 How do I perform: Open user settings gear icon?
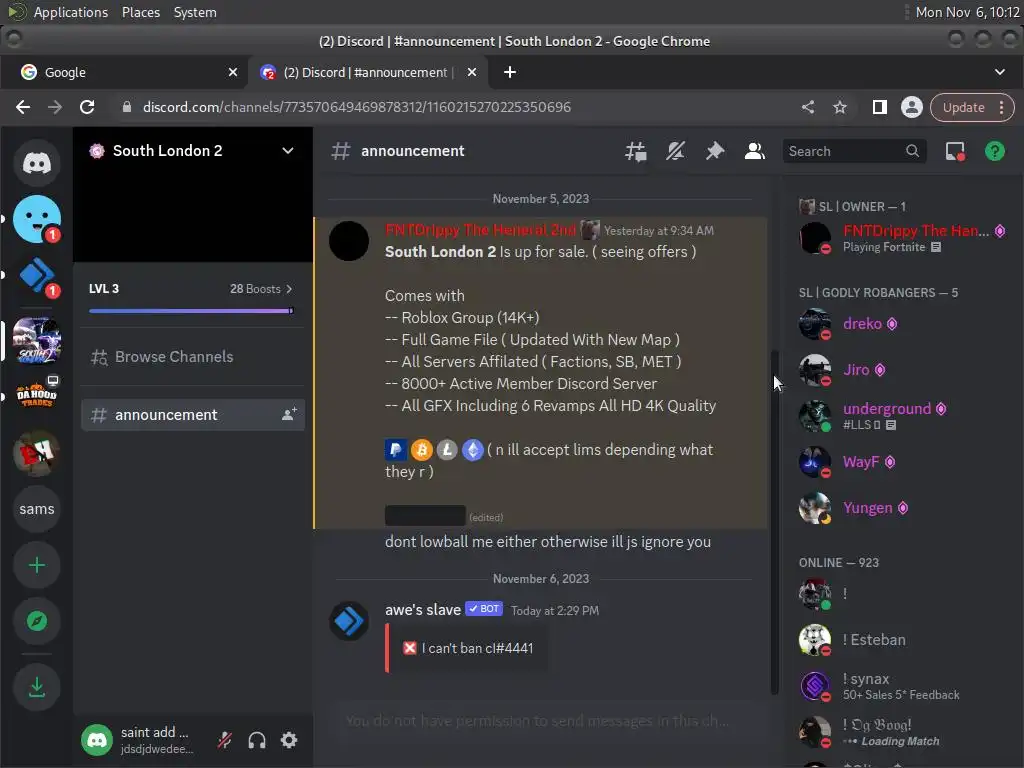289,740
